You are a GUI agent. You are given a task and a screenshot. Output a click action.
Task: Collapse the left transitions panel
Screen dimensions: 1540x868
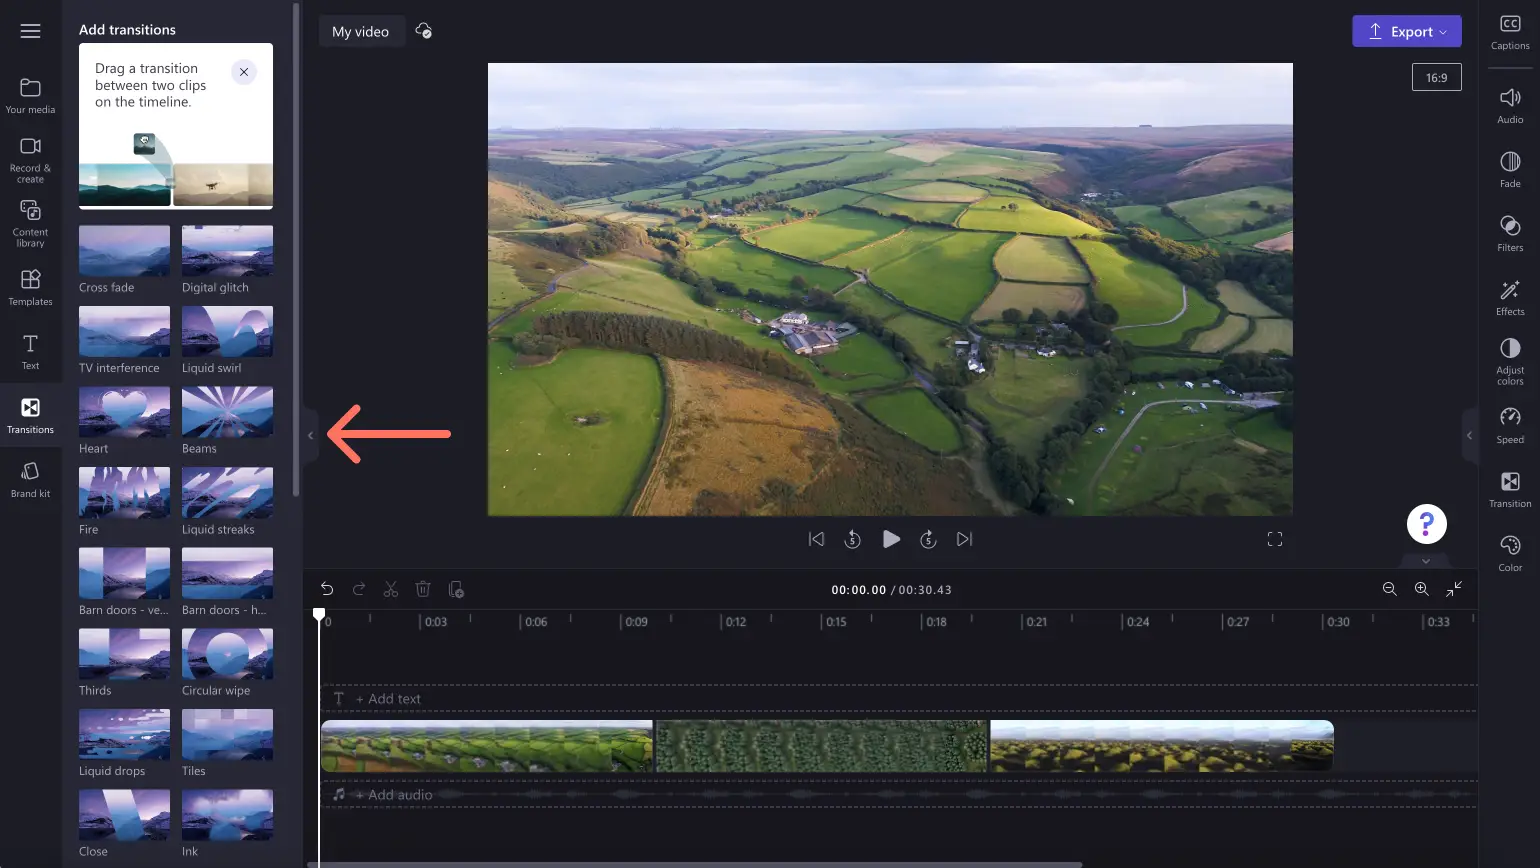(311, 435)
